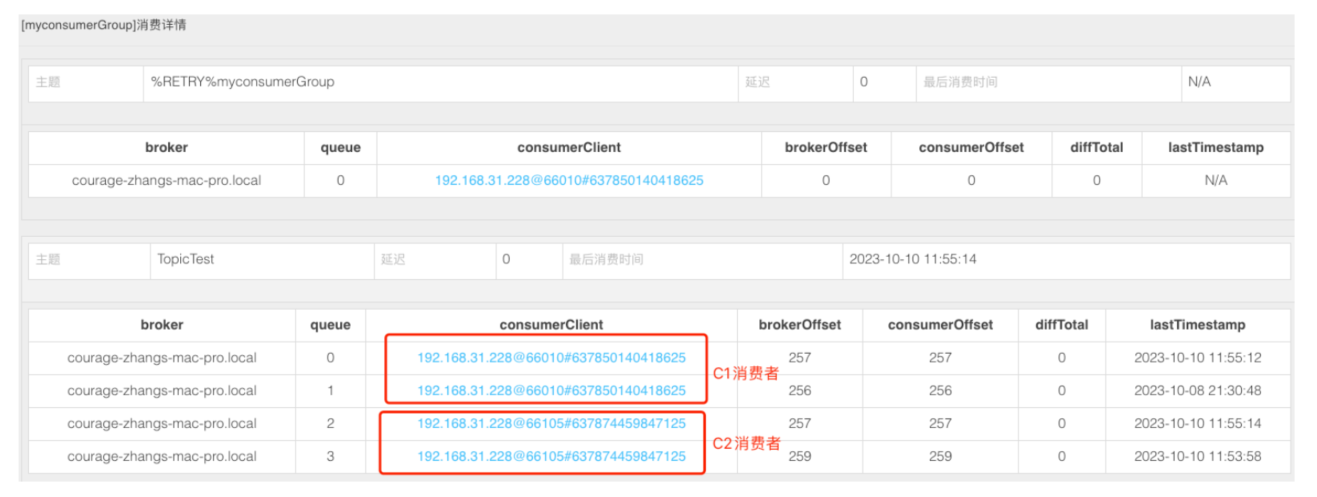Click the C2消费者 annotation label
This screenshot has height=497, width=1317.
(745, 444)
